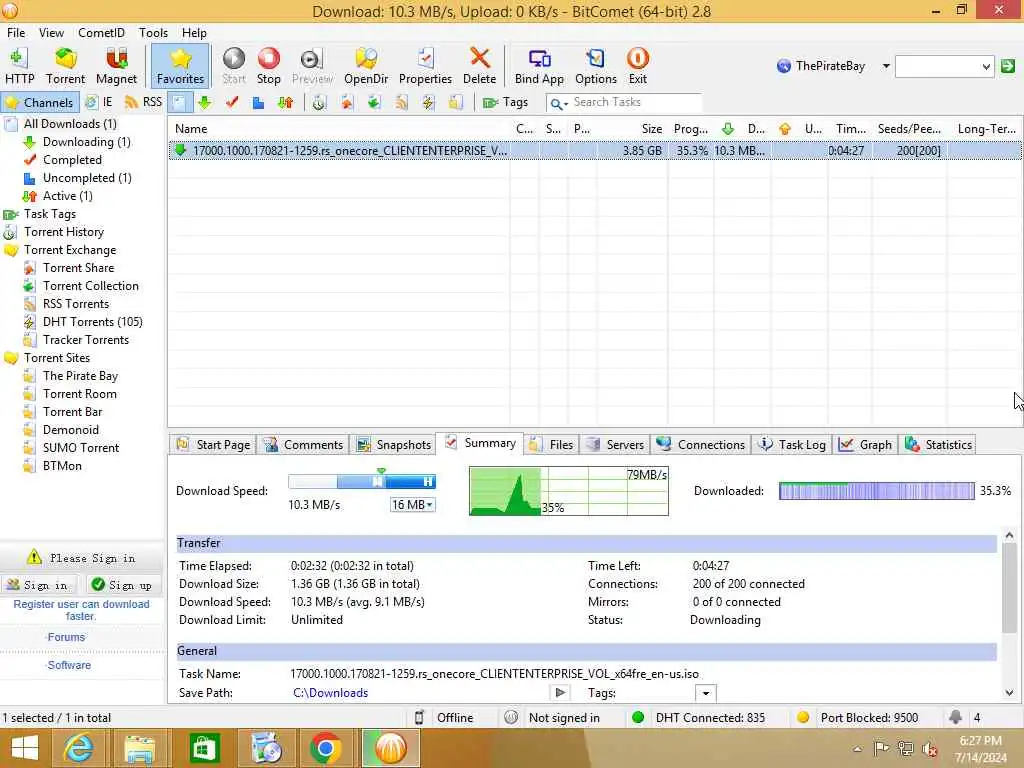The image size is (1024, 768).
Task: Open the Software link
Action: click(69, 665)
